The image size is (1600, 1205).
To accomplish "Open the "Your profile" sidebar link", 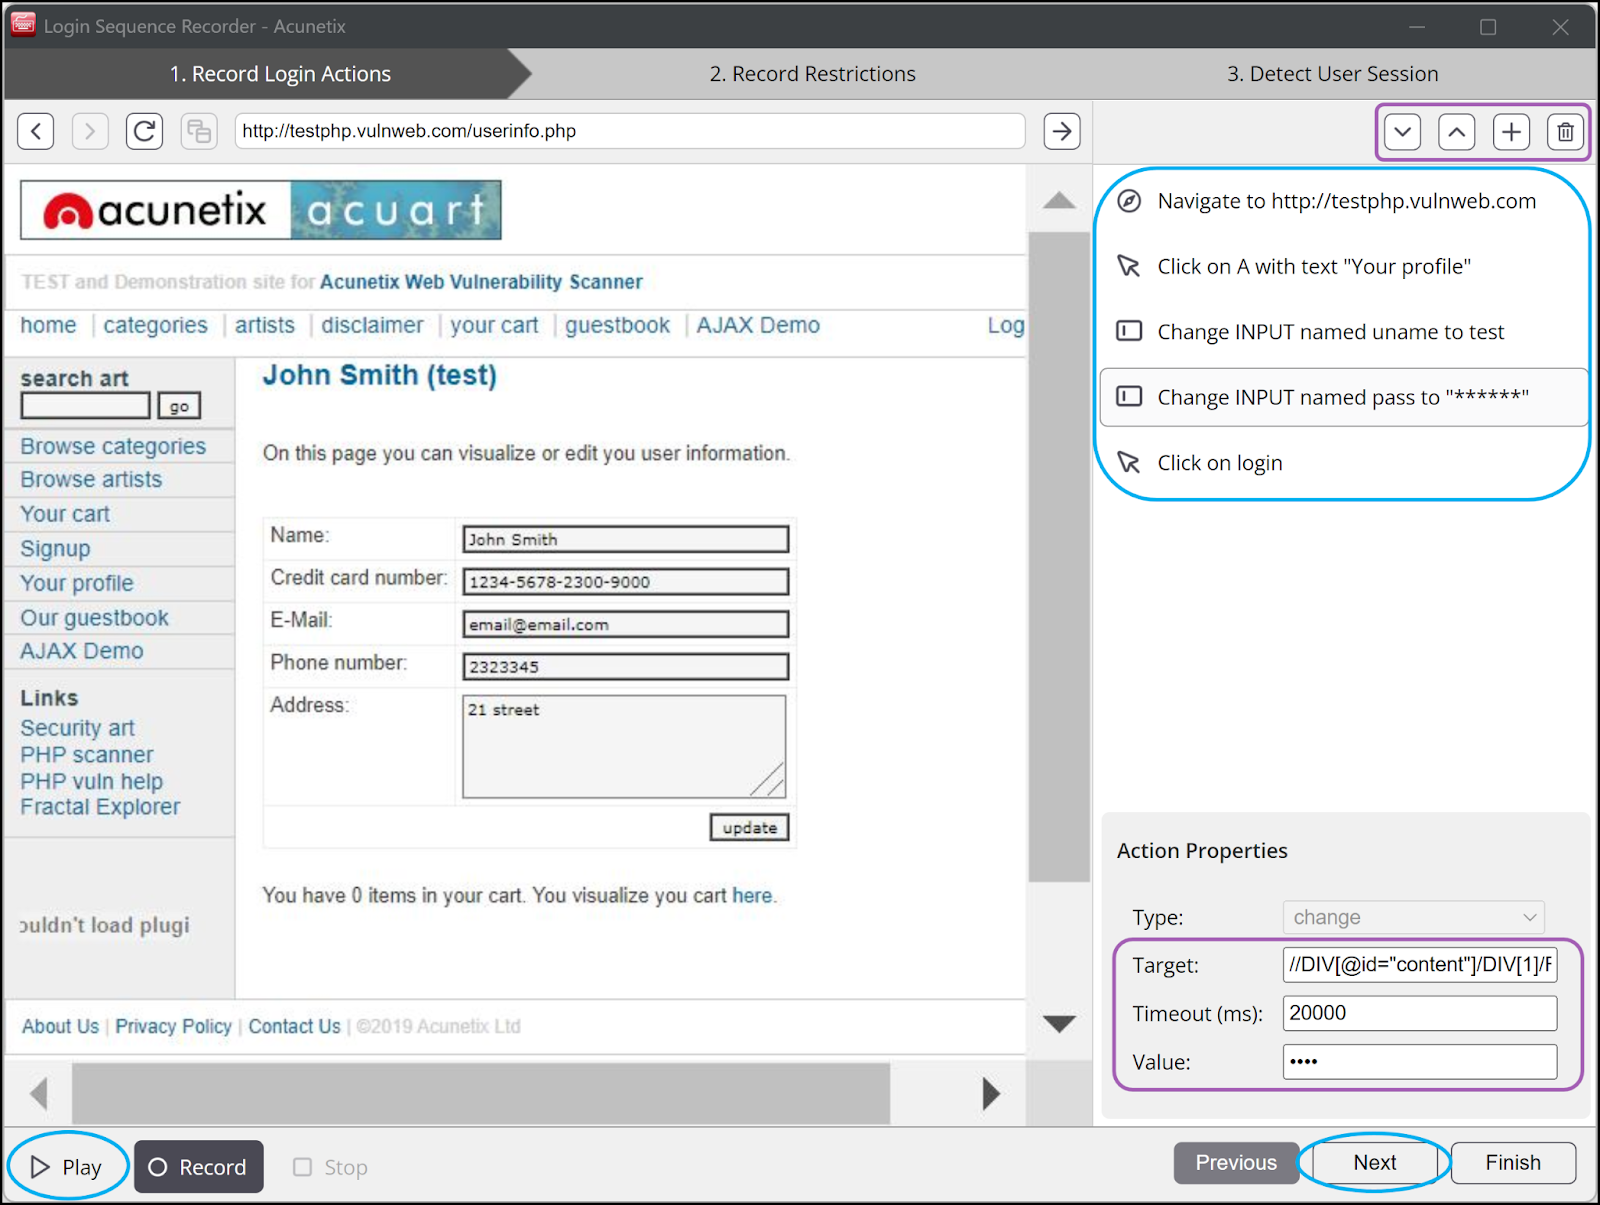I will tap(77, 583).
